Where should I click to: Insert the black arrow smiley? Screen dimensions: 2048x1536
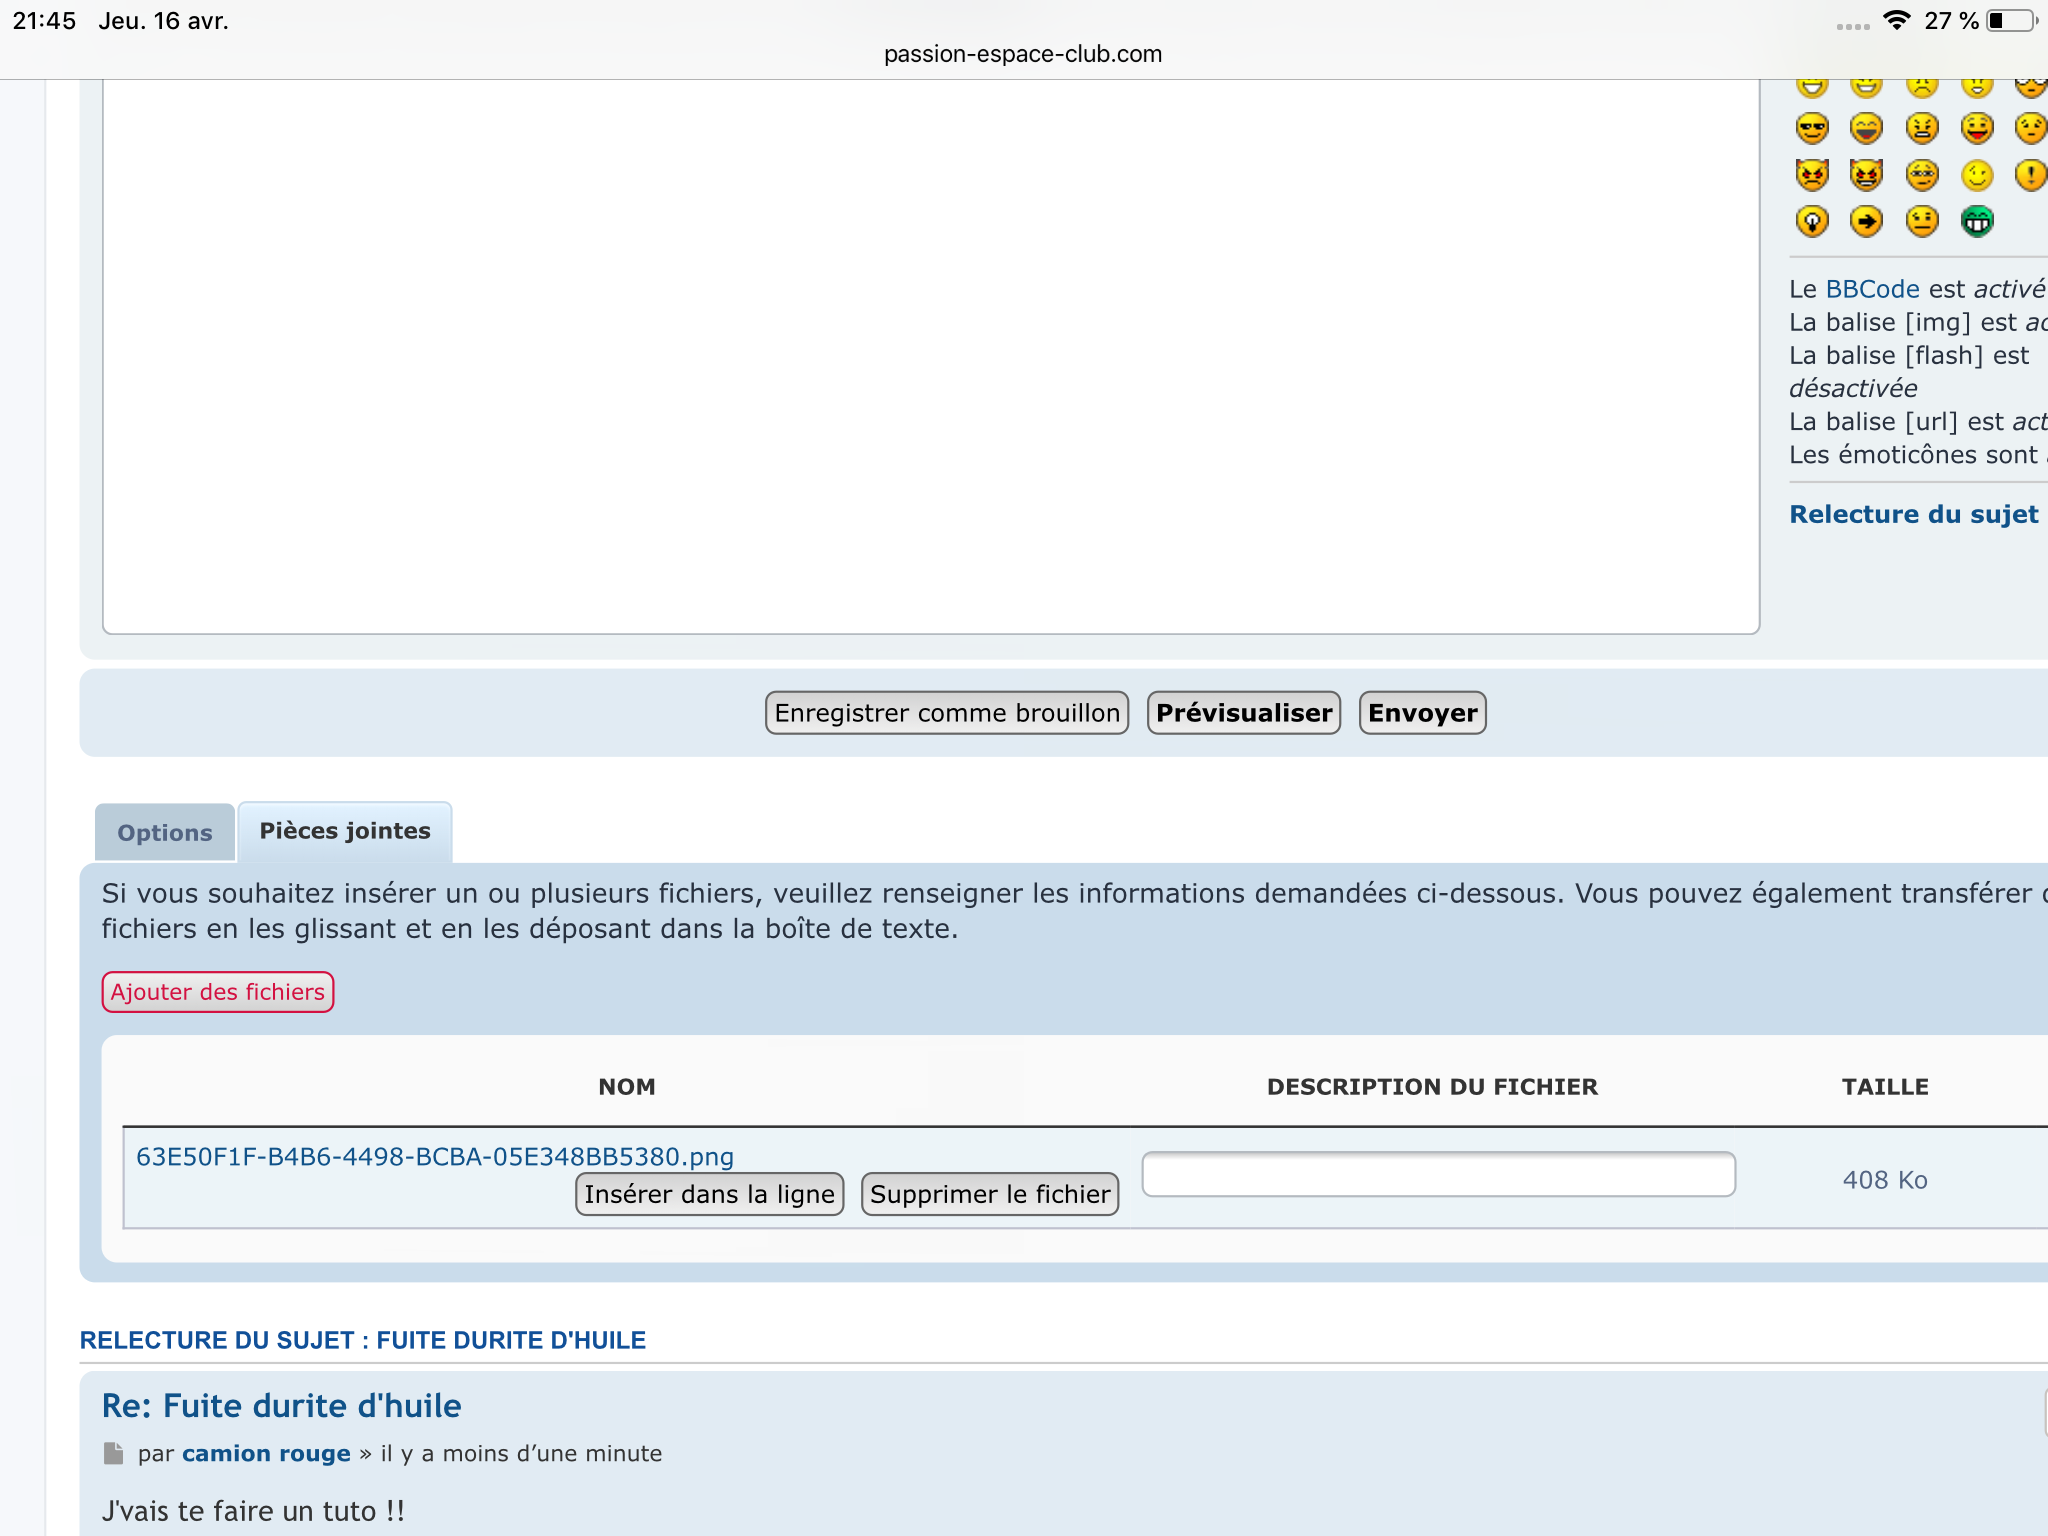1866,221
